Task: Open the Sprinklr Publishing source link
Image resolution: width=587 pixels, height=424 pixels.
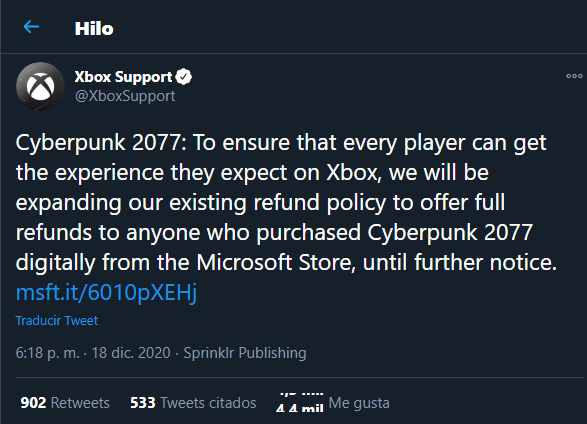Action: click(x=245, y=353)
